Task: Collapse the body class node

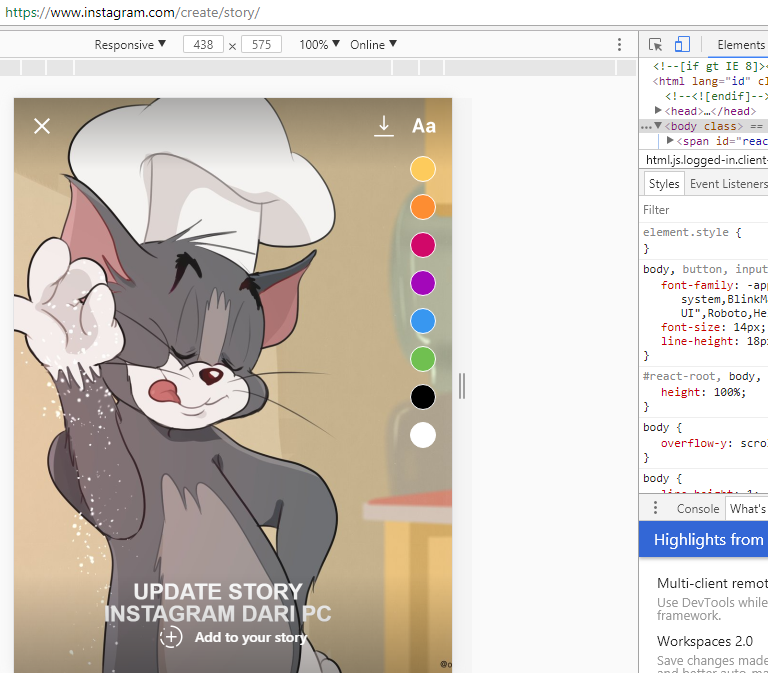Action: tap(658, 126)
